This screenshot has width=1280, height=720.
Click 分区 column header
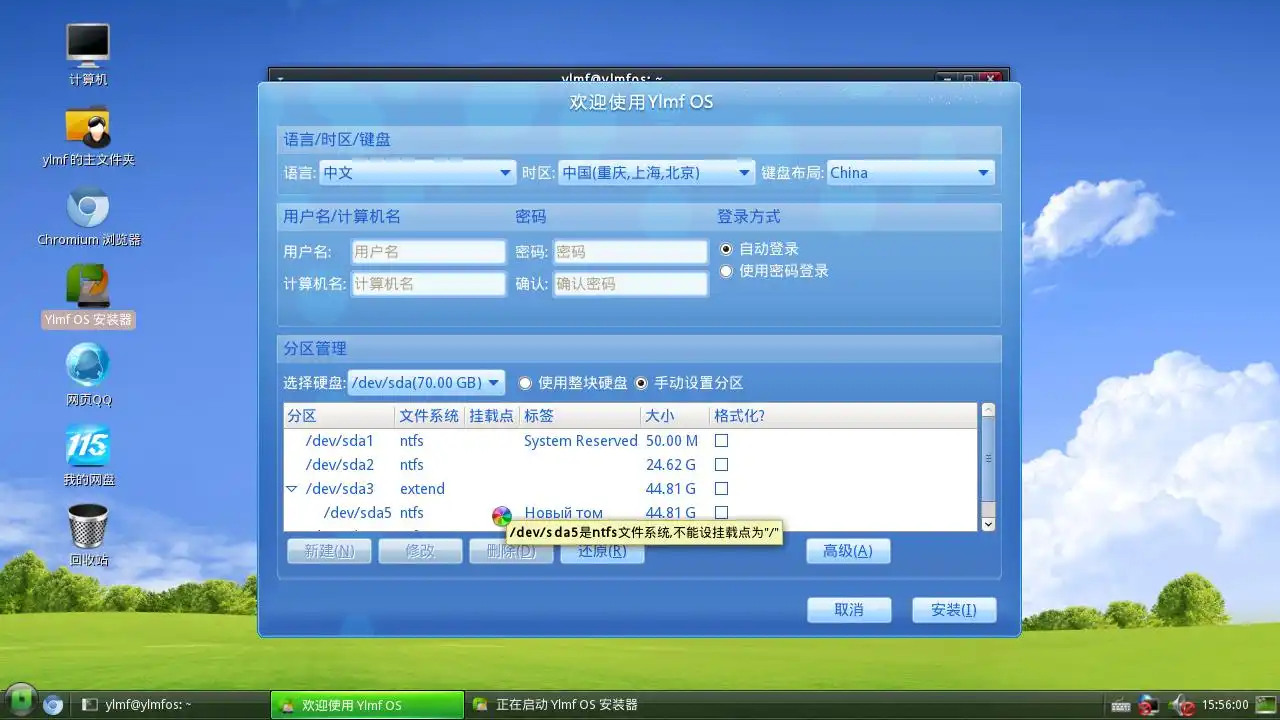[340, 416]
